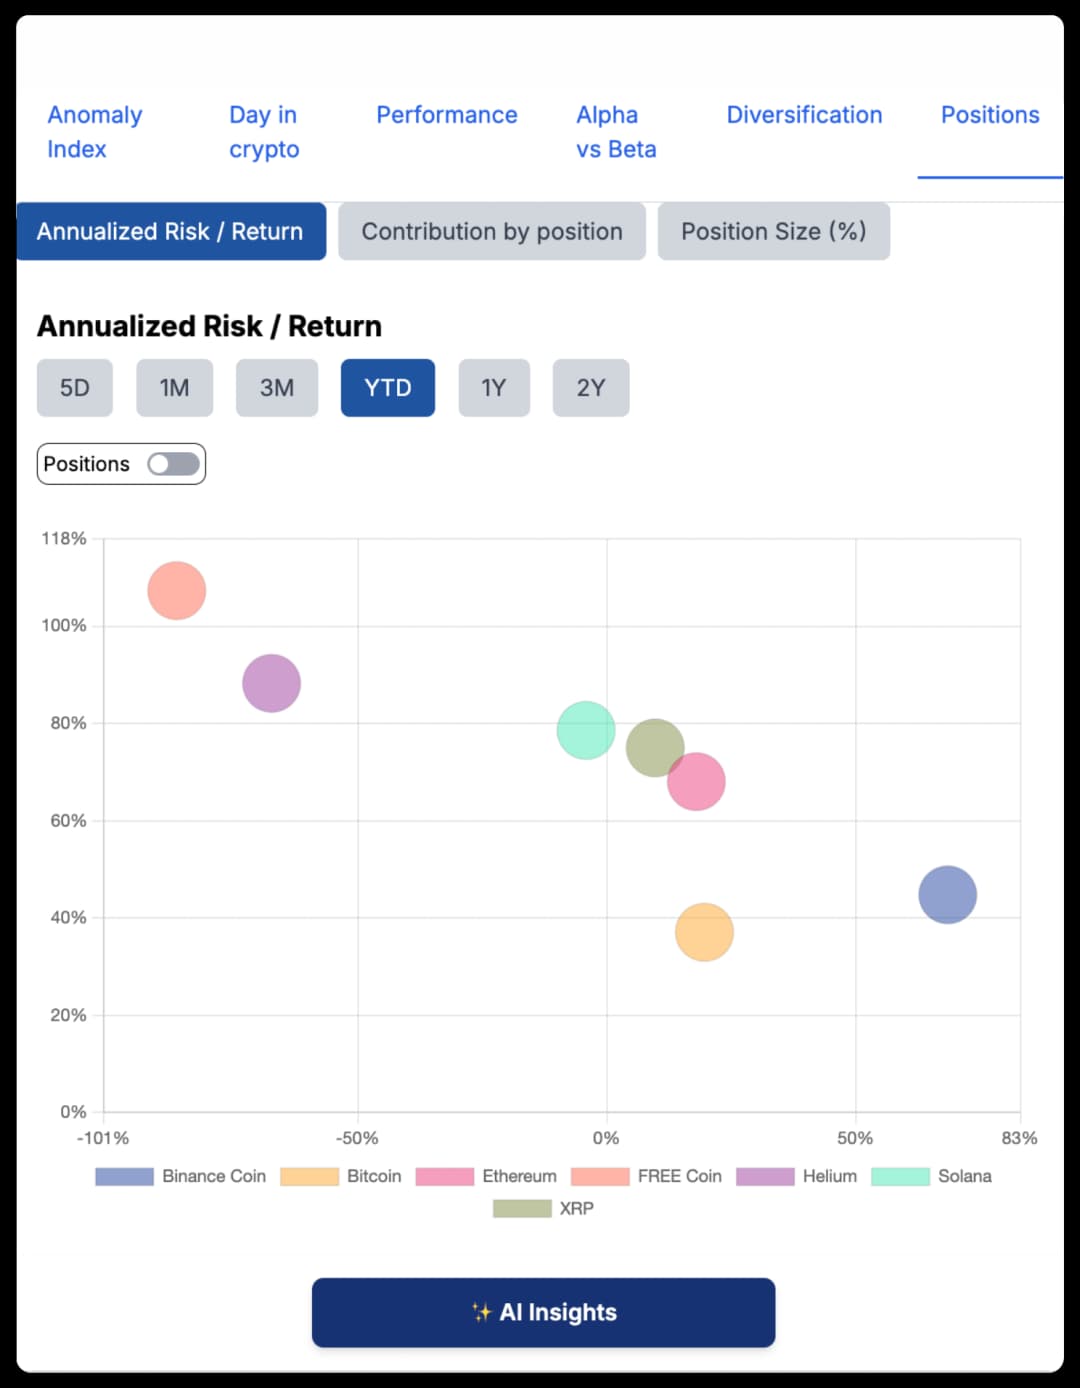Select the Diversification tab
Image resolution: width=1080 pixels, height=1388 pixels.
(x=804, y=115)
